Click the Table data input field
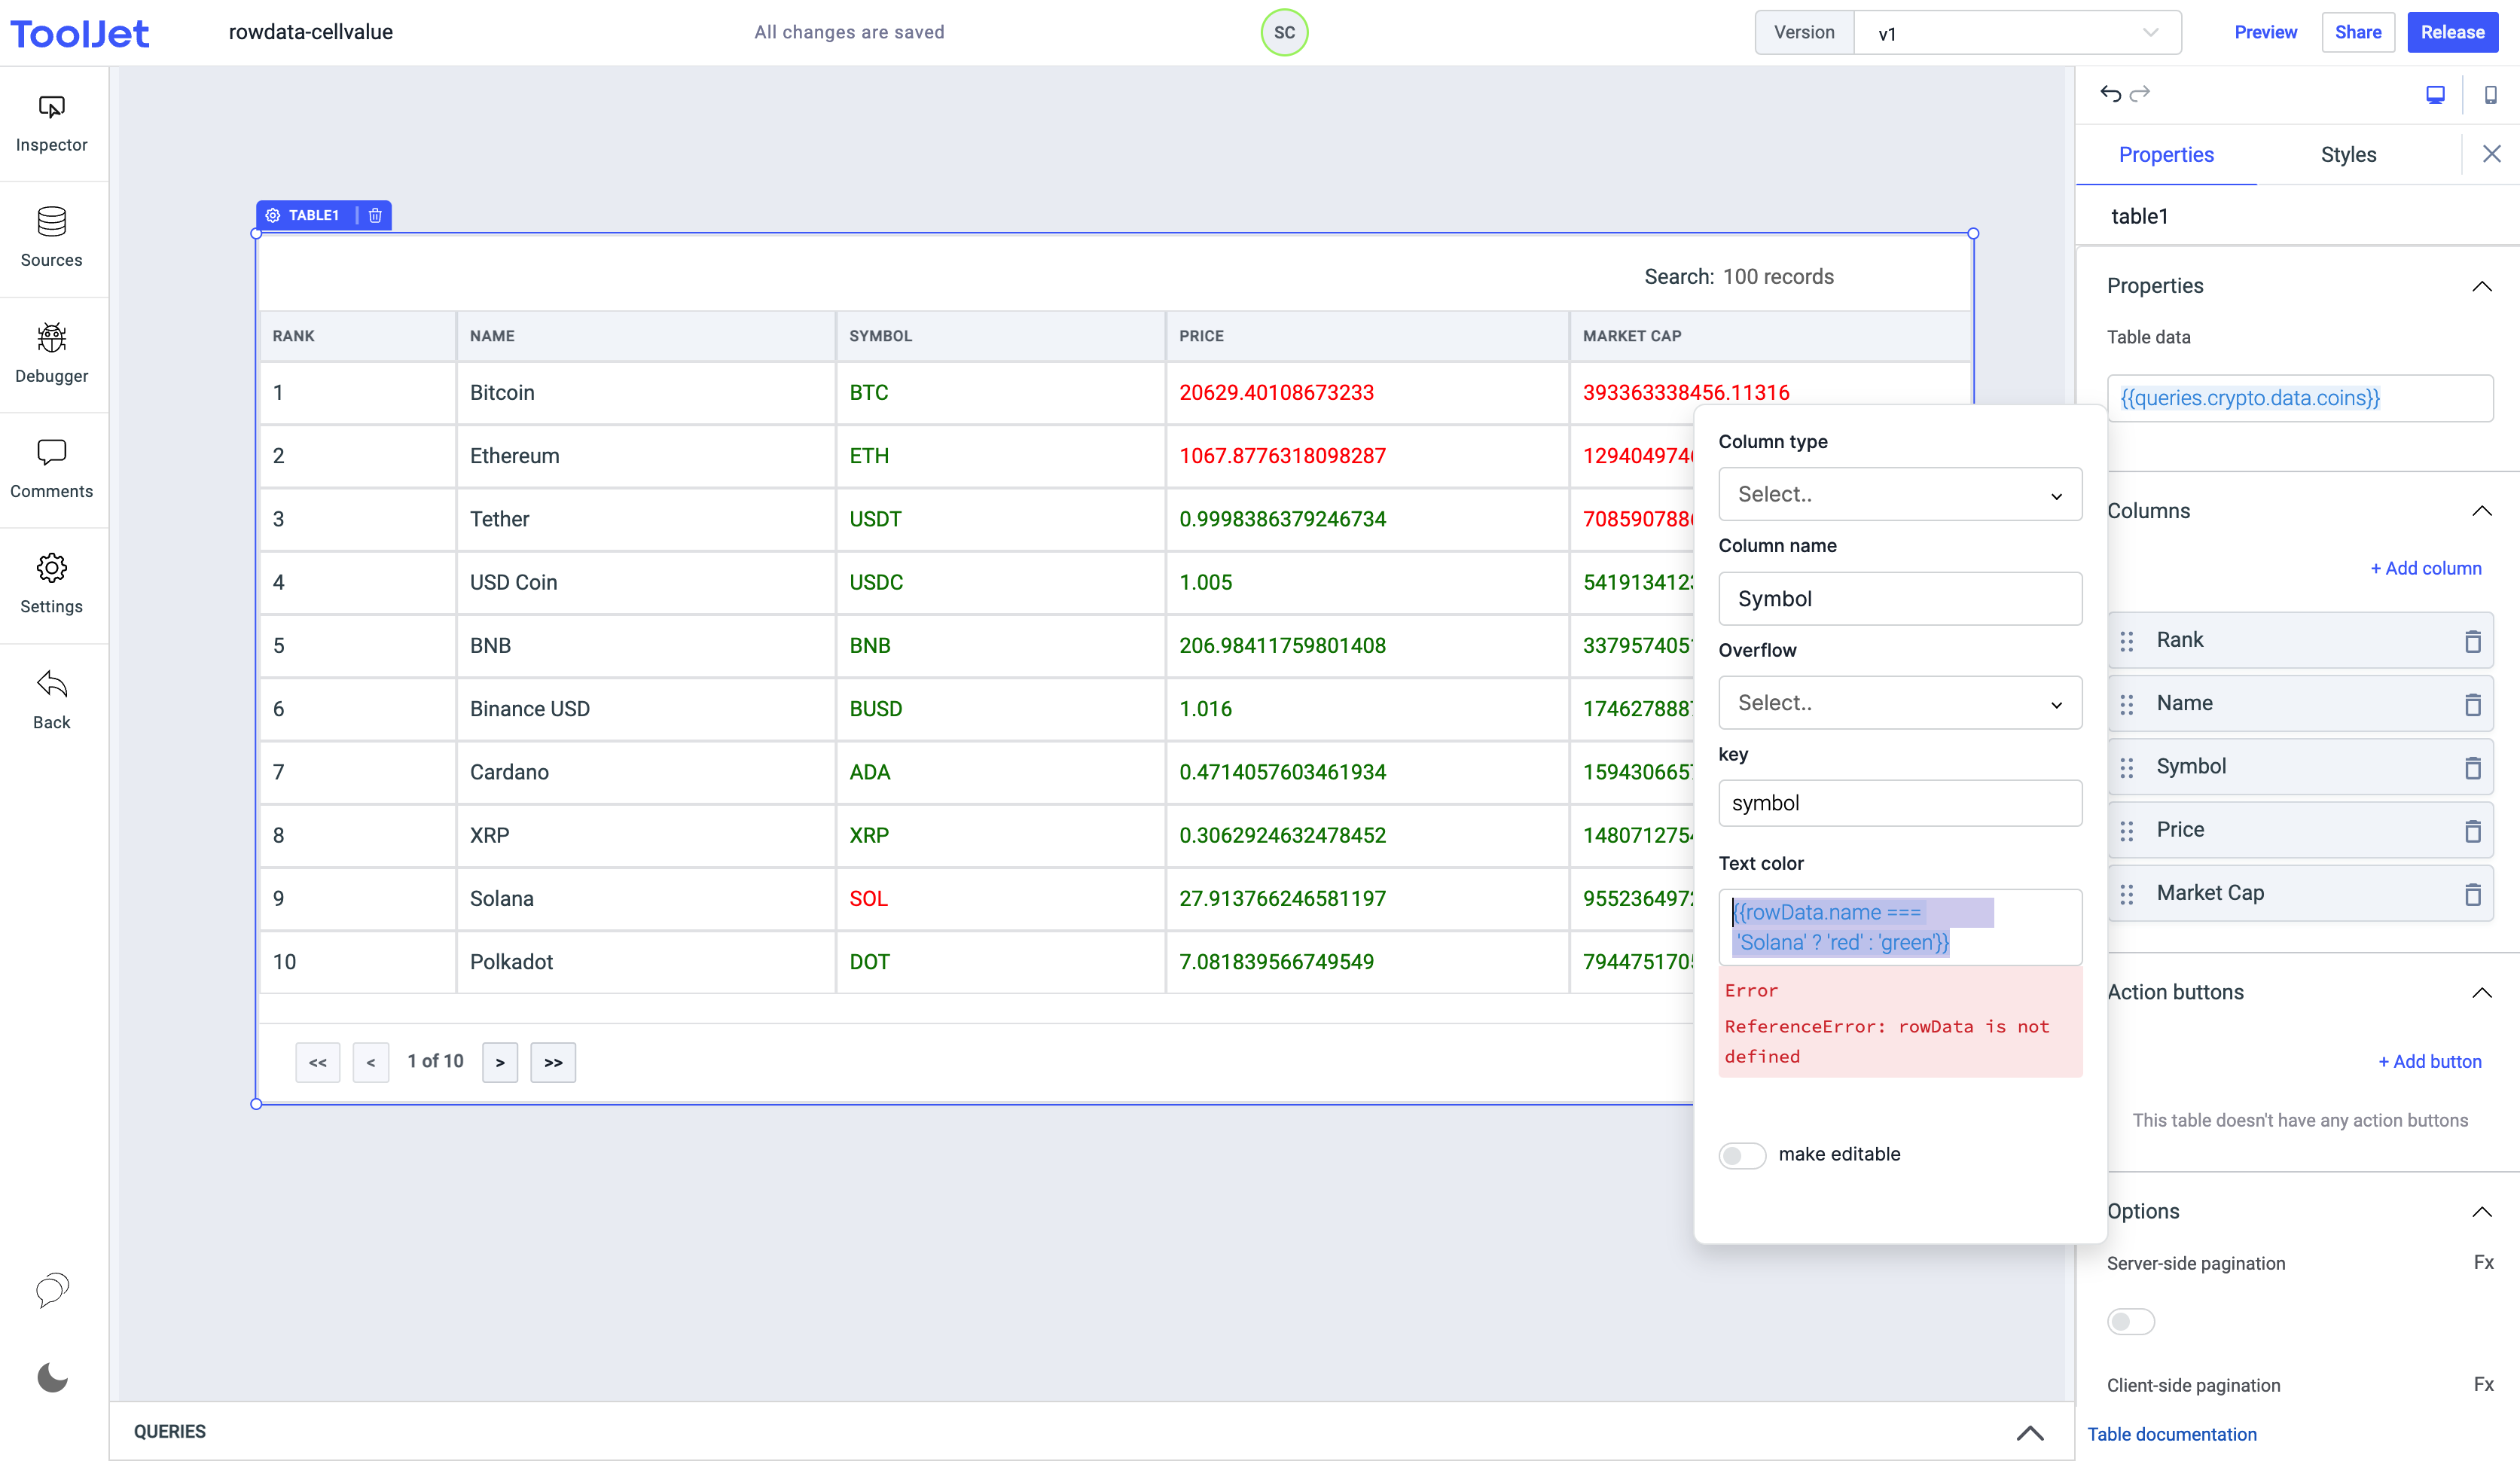This screenshot has height=1461, width=2520. pos(2299,398)
